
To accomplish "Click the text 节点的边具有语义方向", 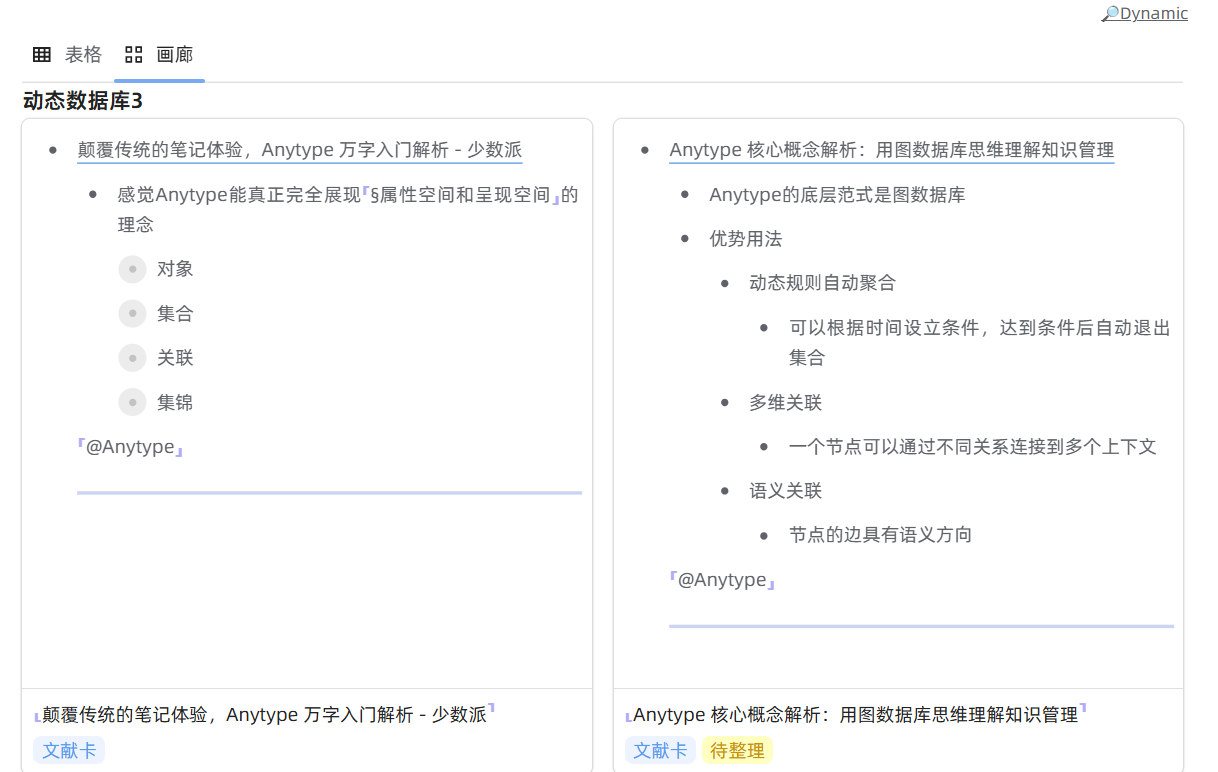I will (880, 535).
